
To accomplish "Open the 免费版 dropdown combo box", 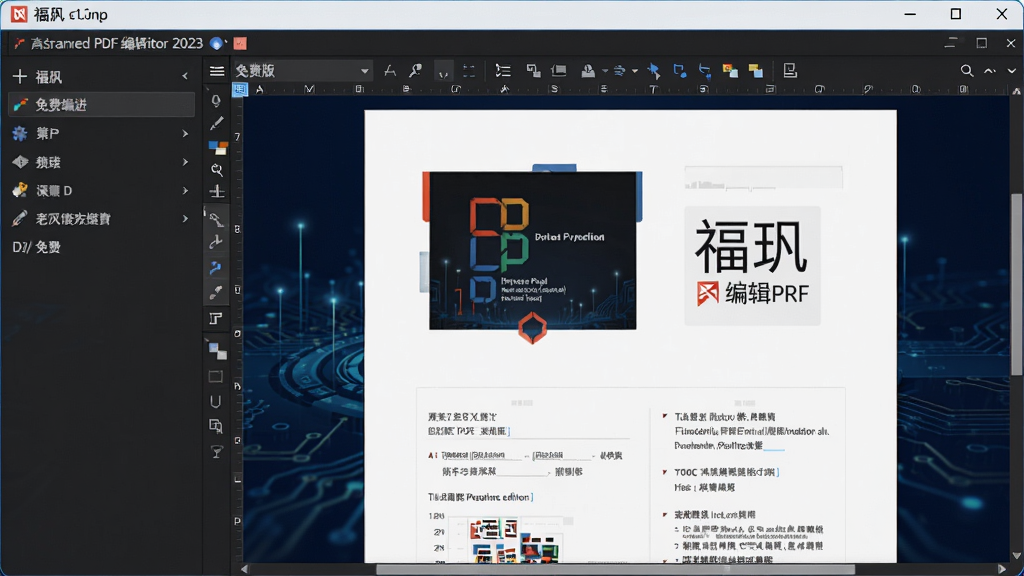I will (302, 71).
